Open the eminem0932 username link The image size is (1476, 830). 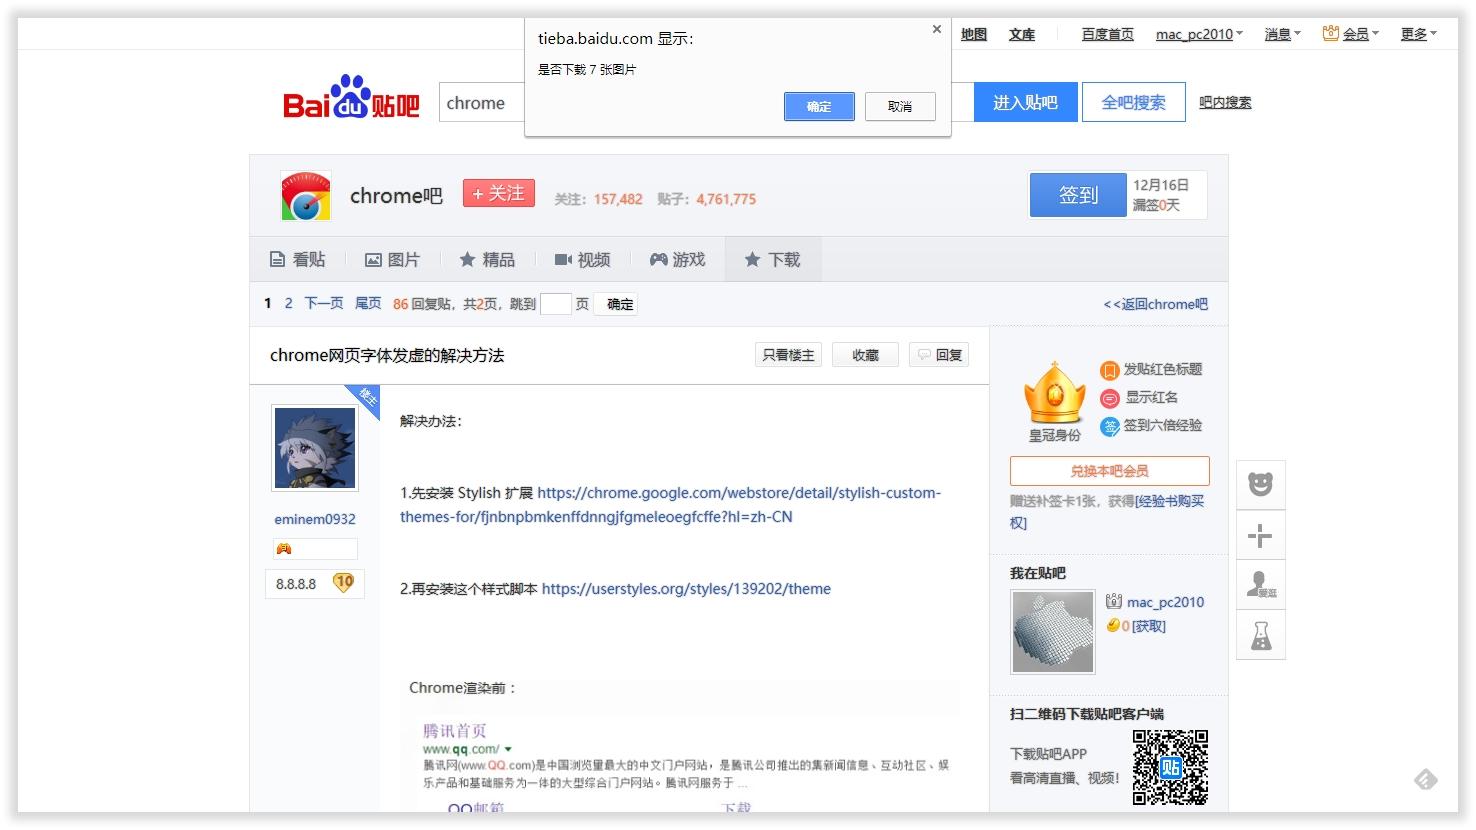[315, 519]
